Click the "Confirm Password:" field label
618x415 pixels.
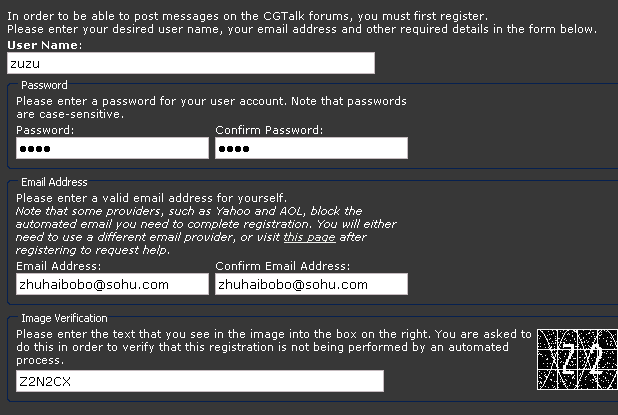coord(269,130)
